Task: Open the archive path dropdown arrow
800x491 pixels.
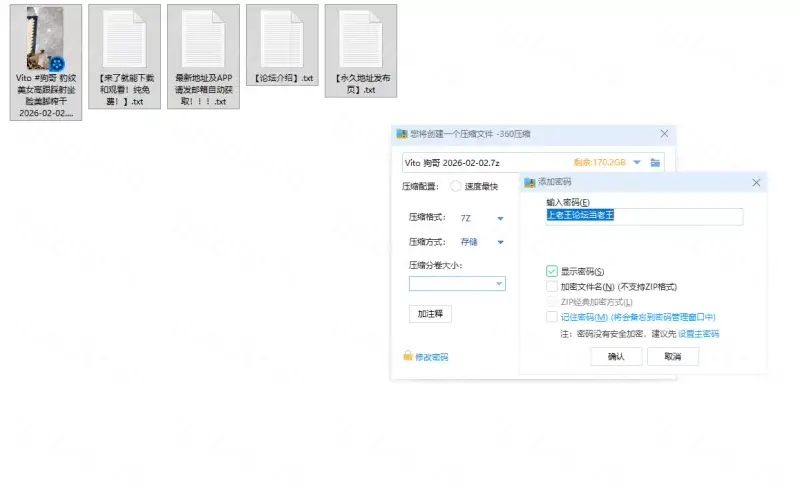Action: point(637,162)
